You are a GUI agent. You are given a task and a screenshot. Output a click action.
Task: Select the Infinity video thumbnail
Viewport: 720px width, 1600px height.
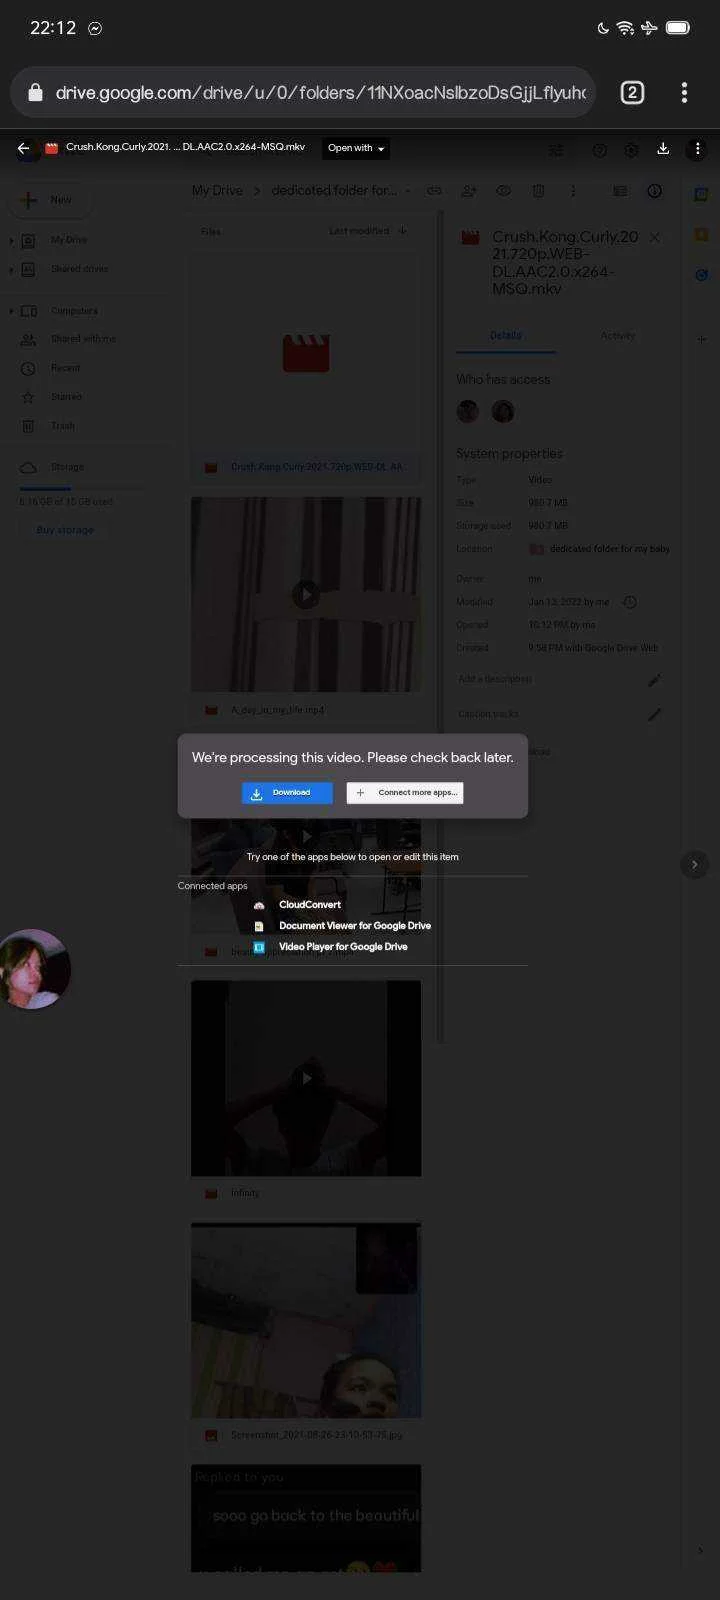(x=306, y=1078)
